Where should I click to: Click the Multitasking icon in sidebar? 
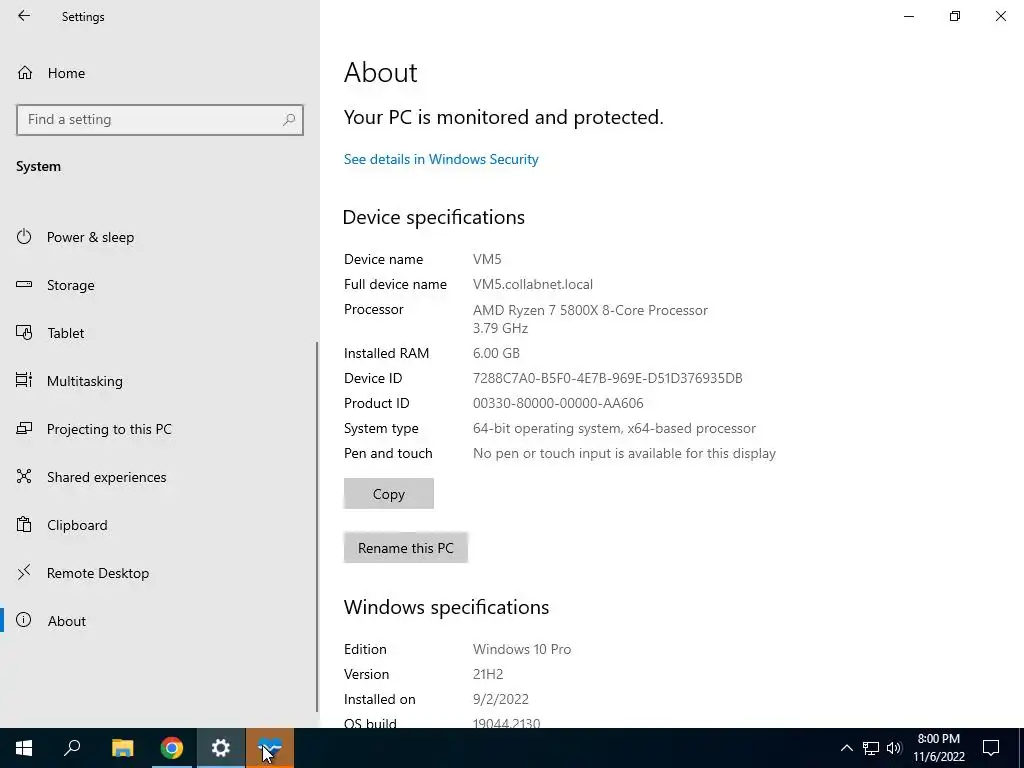(24, 380)
